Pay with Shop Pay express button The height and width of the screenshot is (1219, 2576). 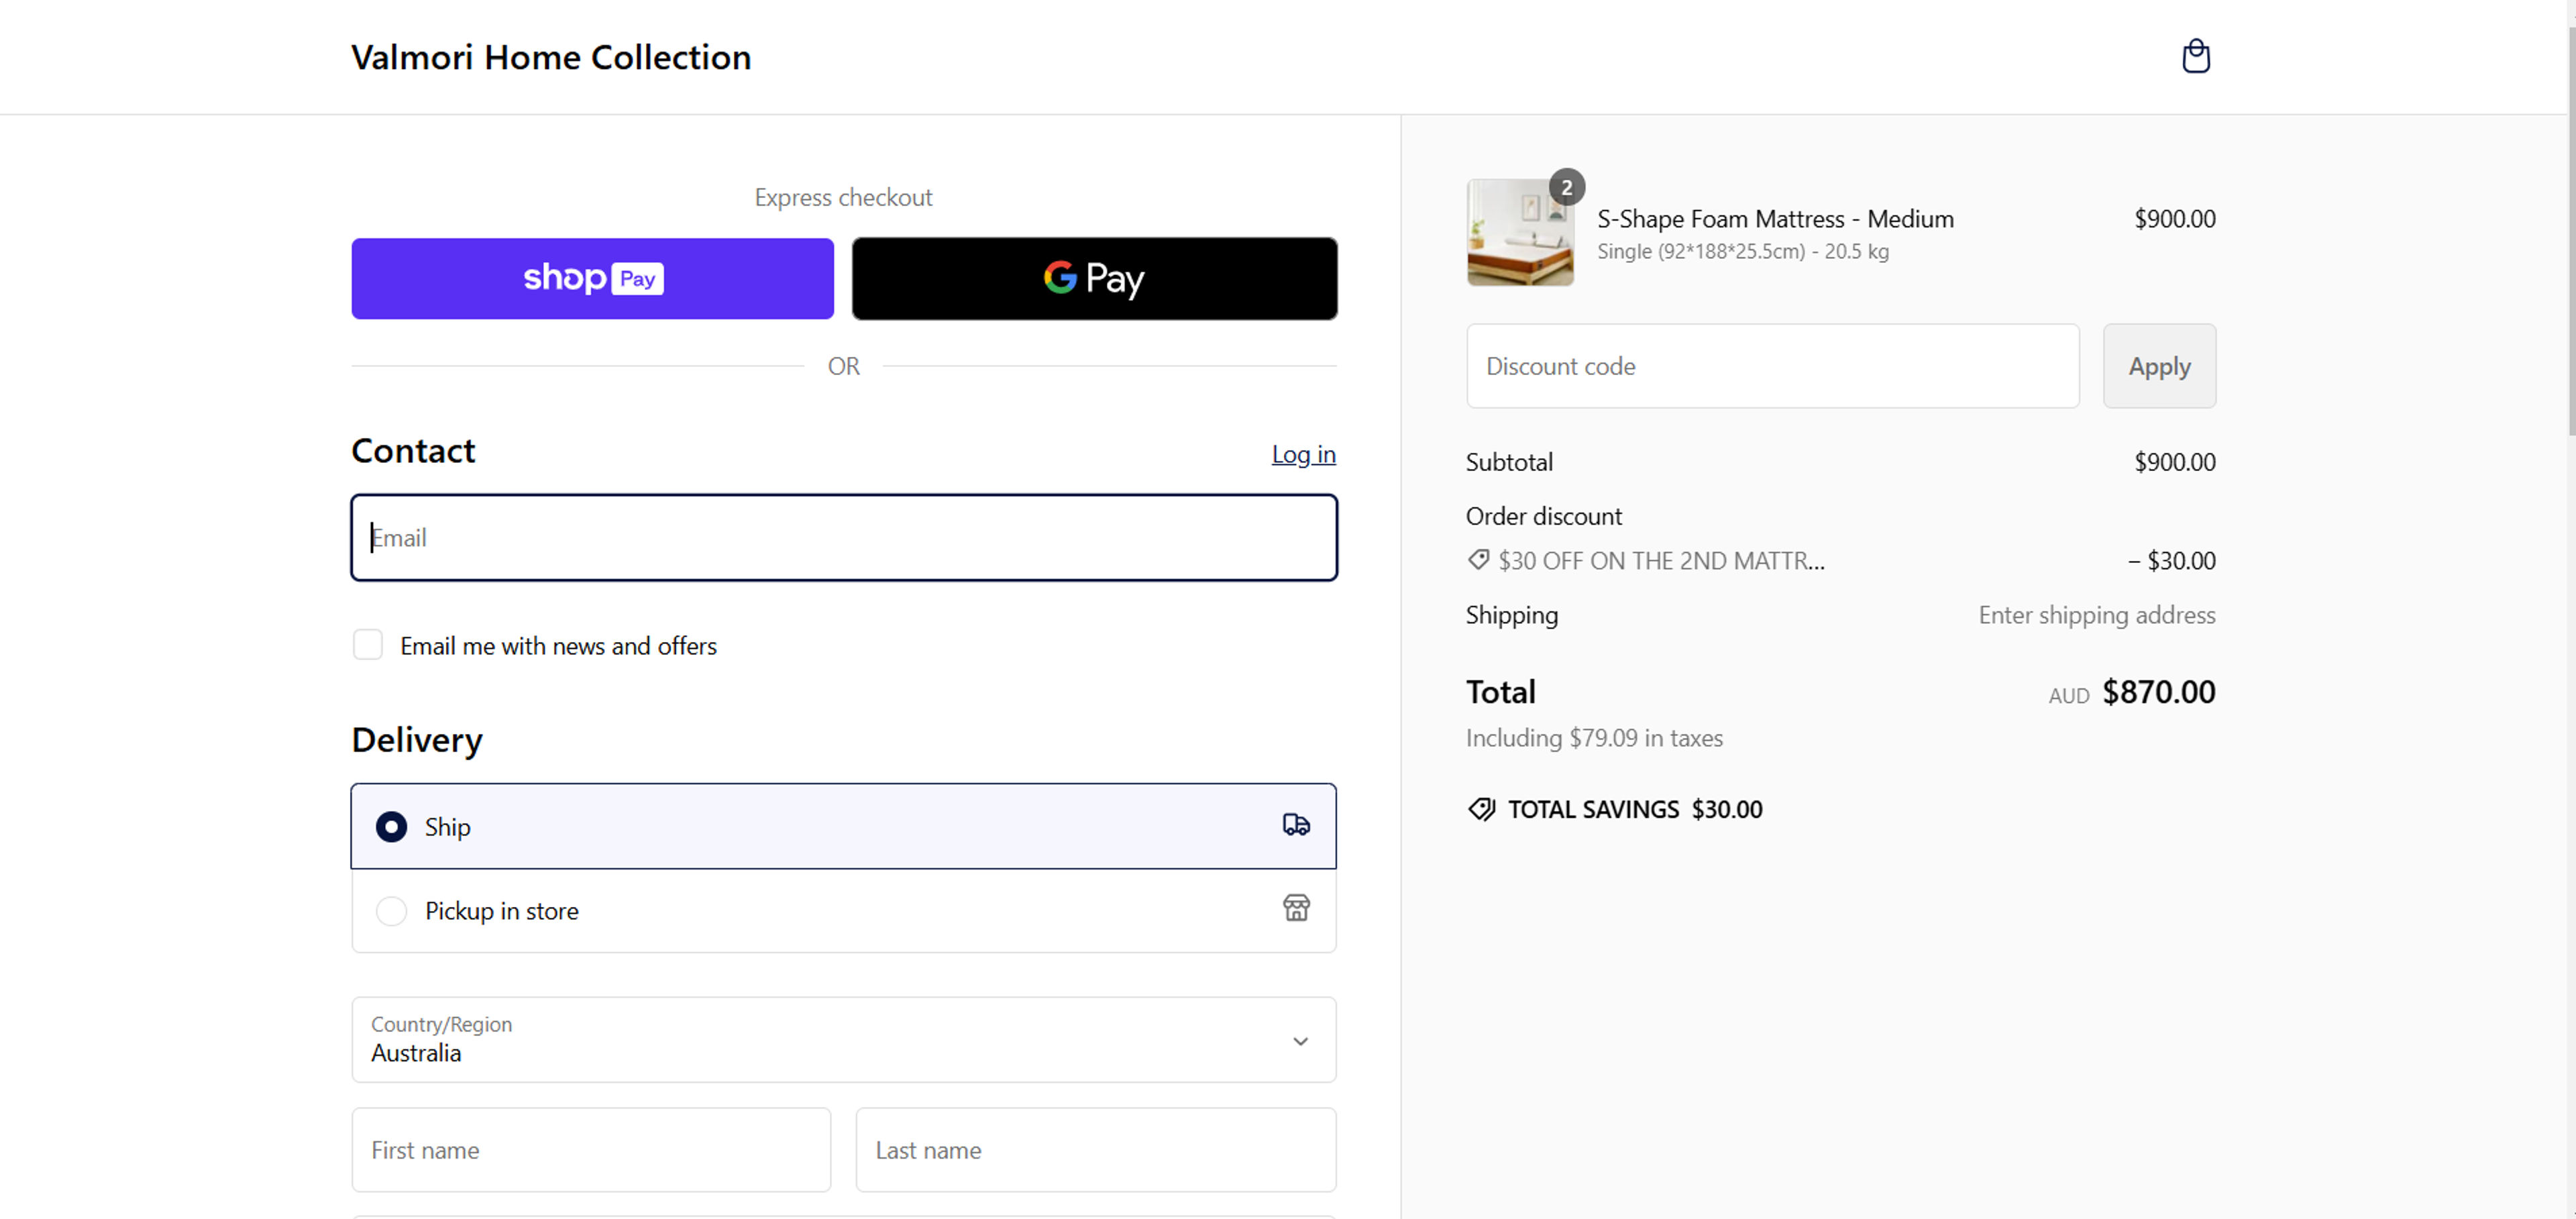pyautogui.click(x=592, y=278)
